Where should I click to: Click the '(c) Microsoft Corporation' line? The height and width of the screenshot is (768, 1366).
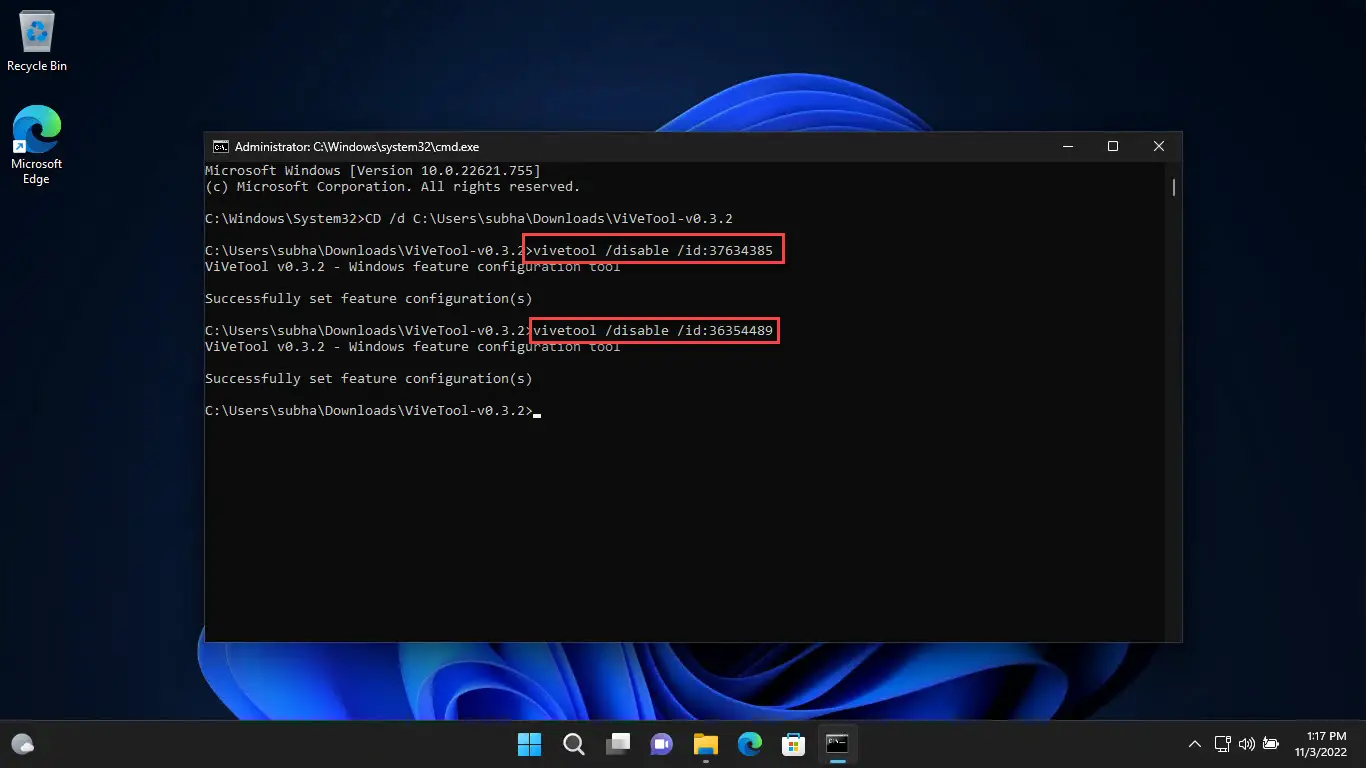click(x=392, y=187)
